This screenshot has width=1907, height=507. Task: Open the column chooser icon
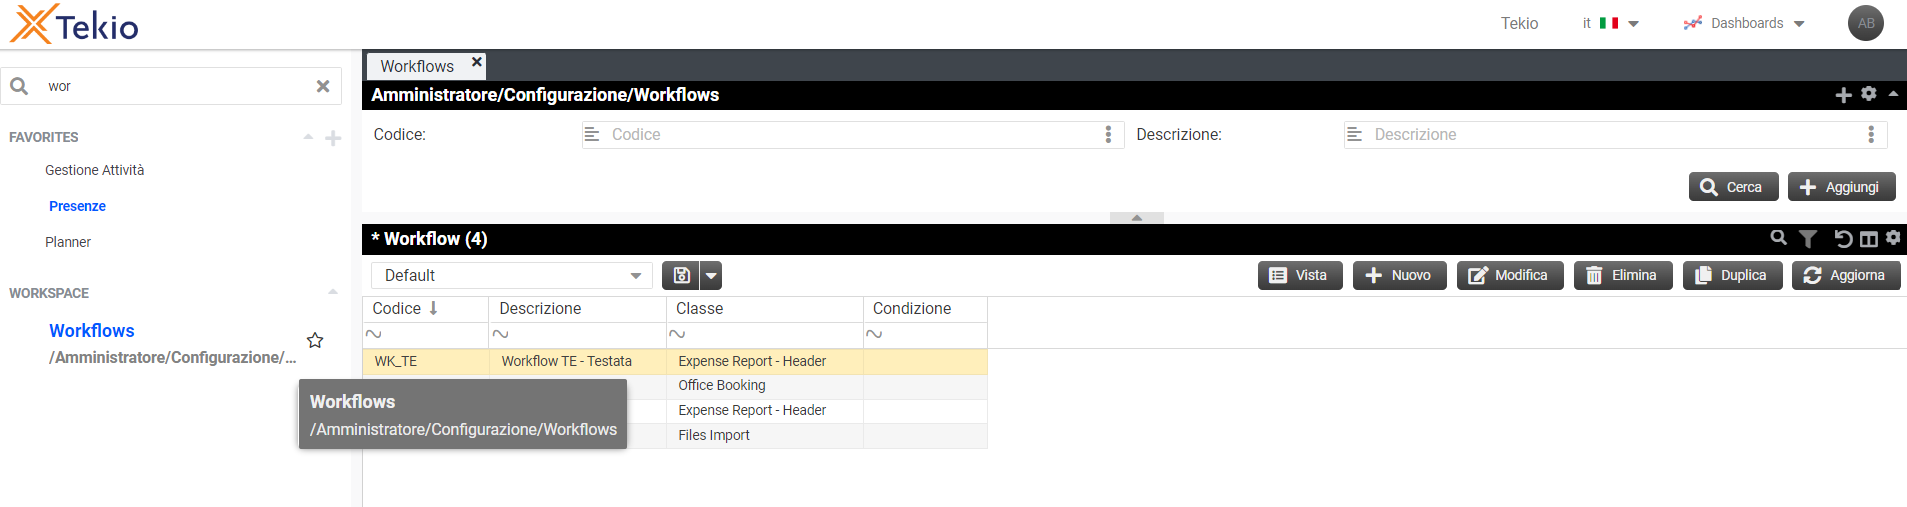(1868, 239)
